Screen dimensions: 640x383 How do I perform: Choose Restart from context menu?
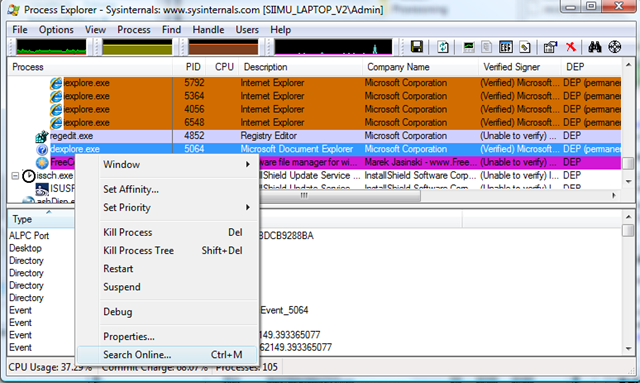coord(167,269)
